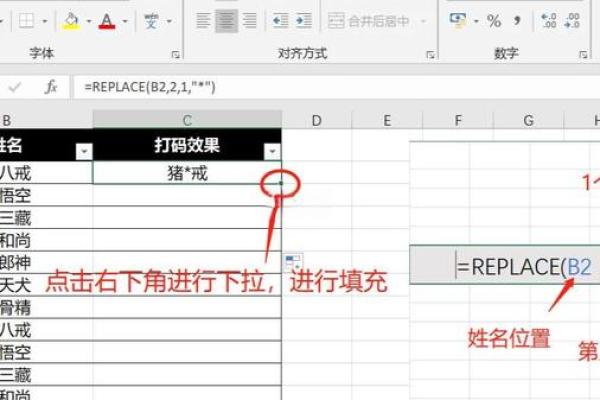
Task: Confirm formula with the check mark
Action: [x=15, y=88]
